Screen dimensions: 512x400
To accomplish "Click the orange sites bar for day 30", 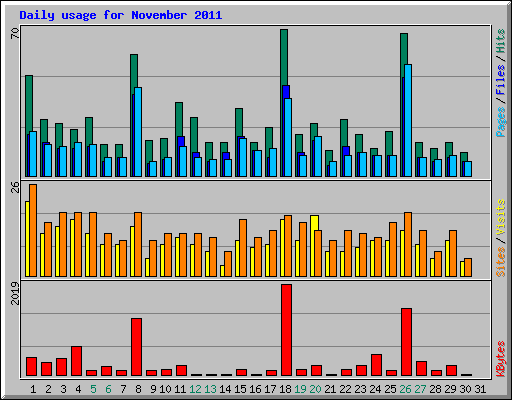I will click(468, 267).
